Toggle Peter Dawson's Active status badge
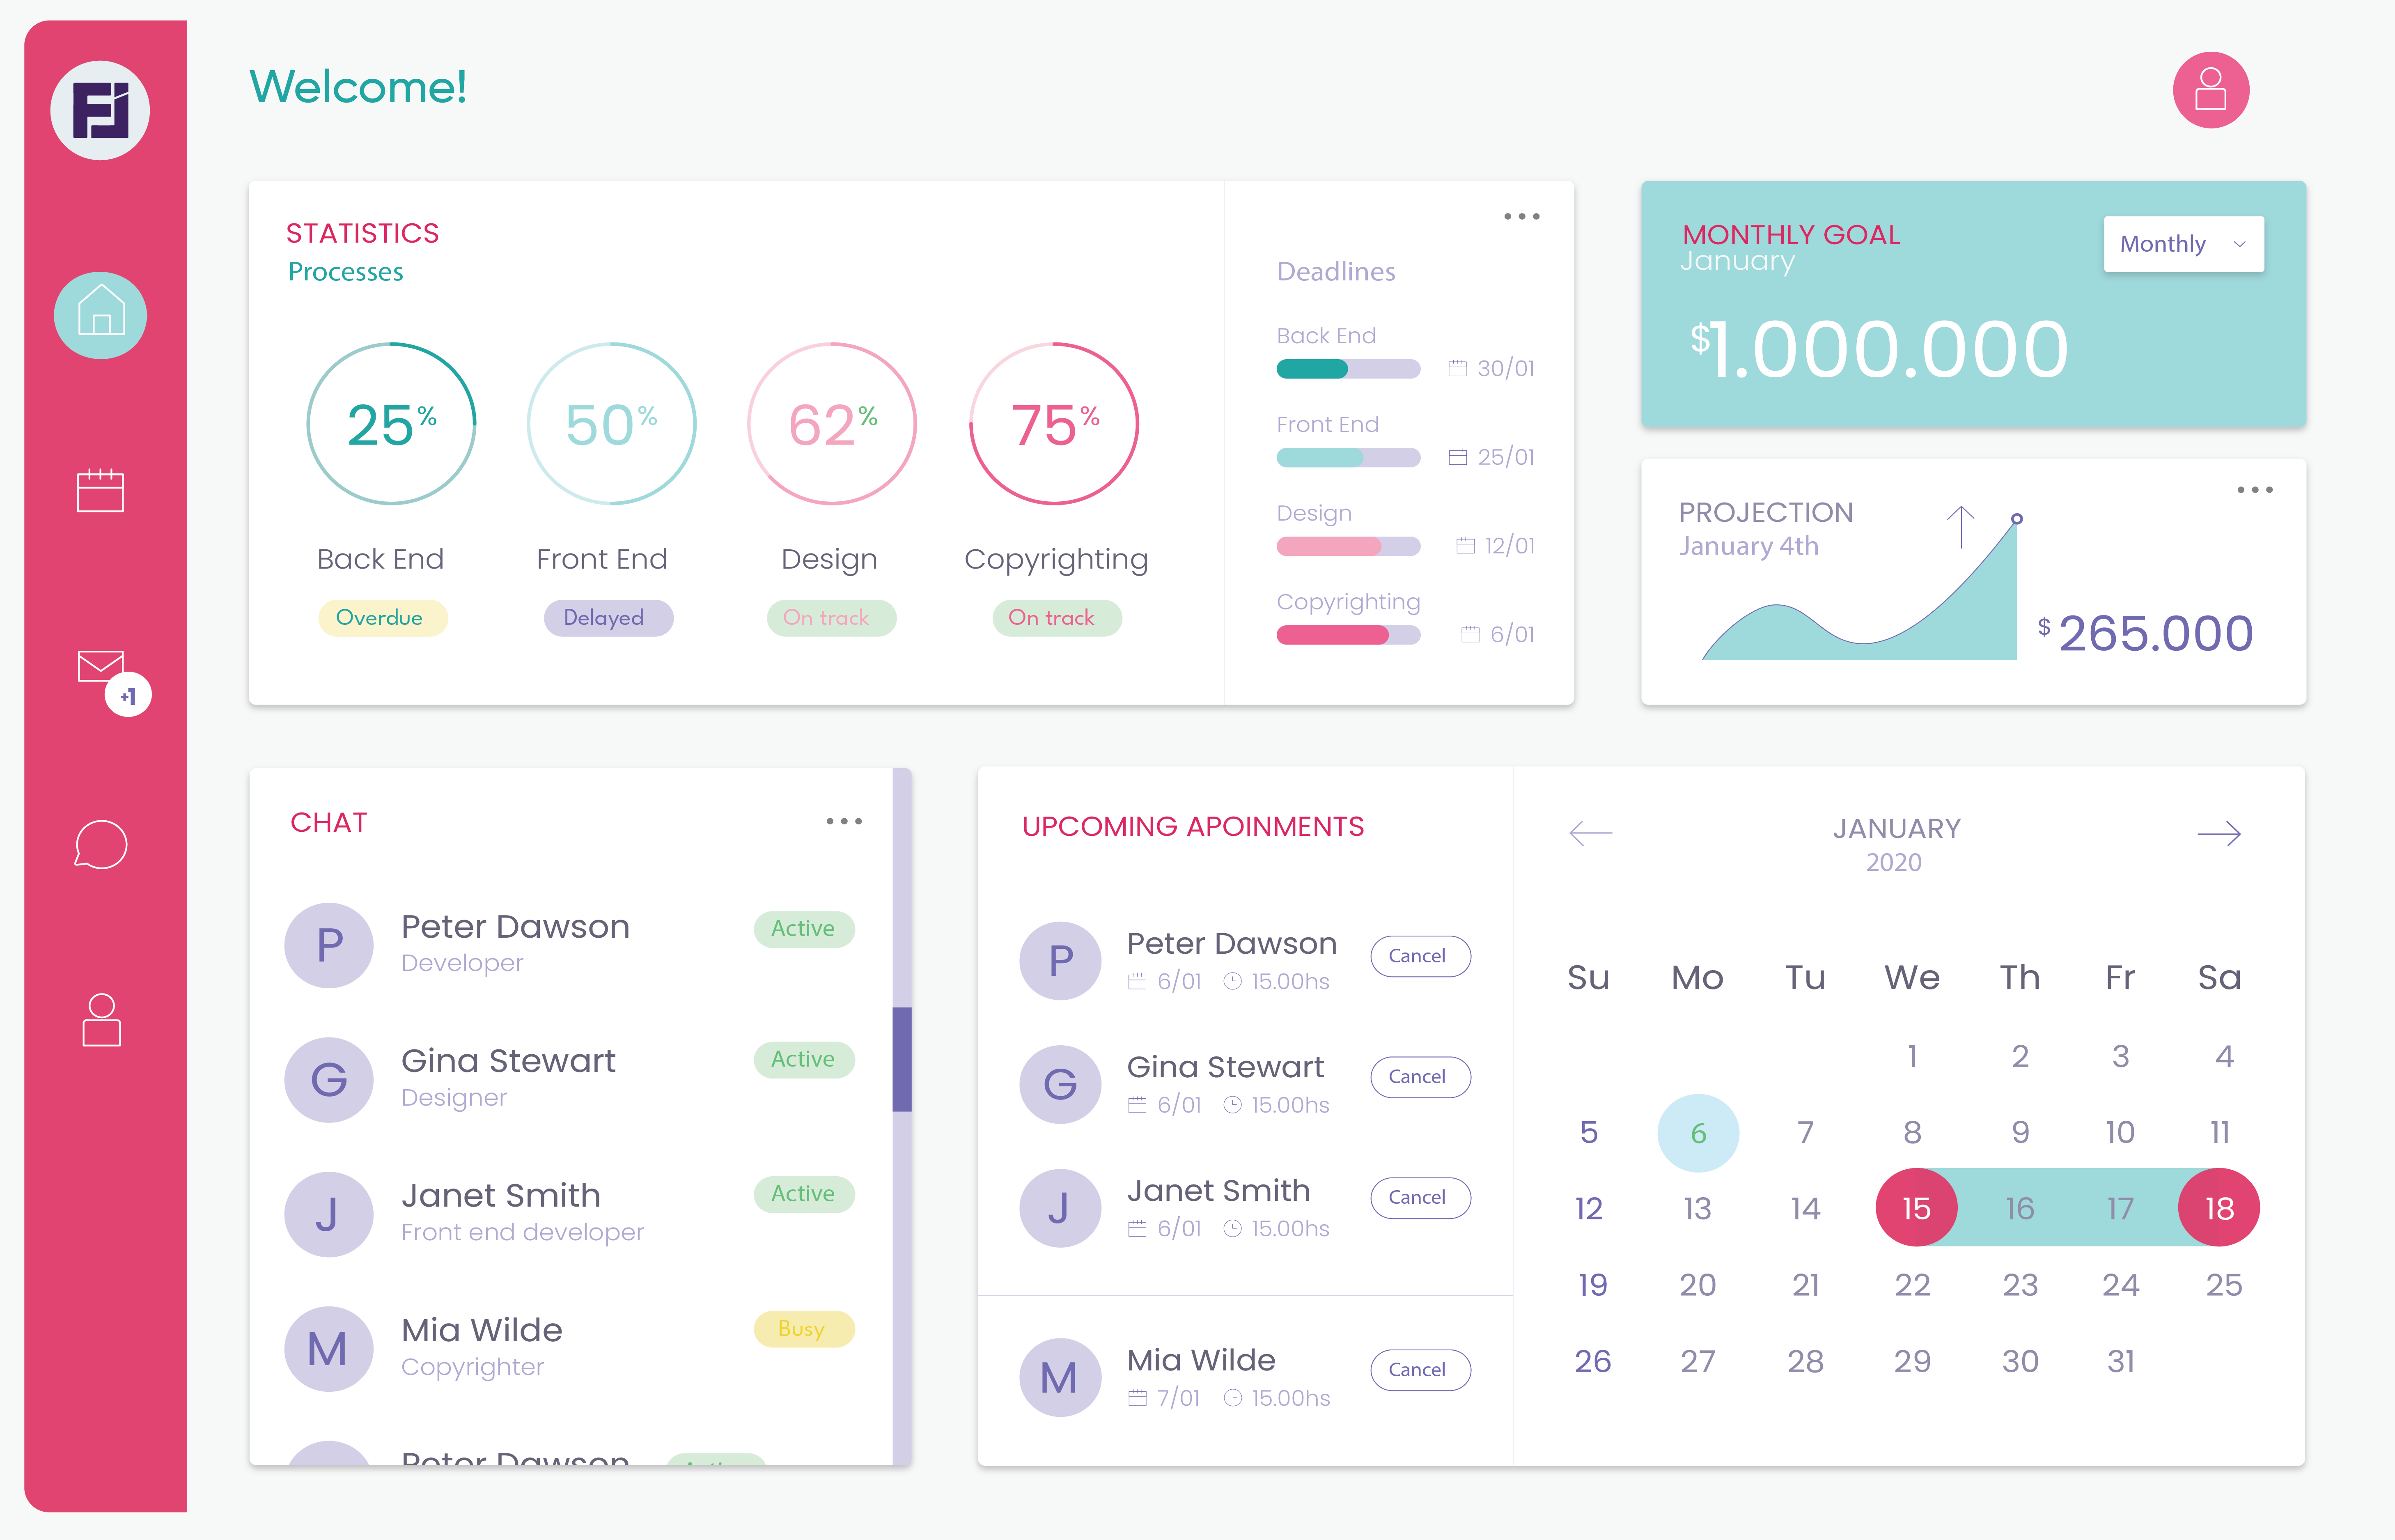2395x1540 pixels. pyautogui.click(x=803, y=929)
